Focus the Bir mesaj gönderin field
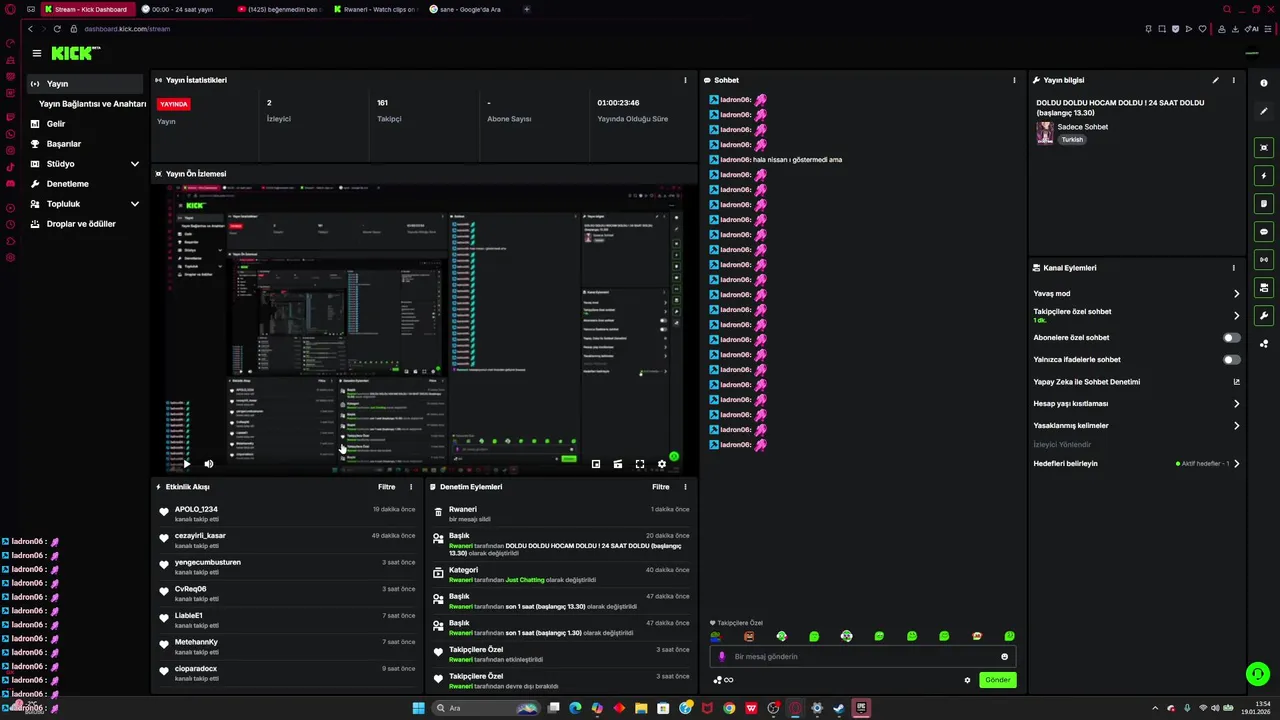Screen dimensions: 1280x720 [863, 657]
